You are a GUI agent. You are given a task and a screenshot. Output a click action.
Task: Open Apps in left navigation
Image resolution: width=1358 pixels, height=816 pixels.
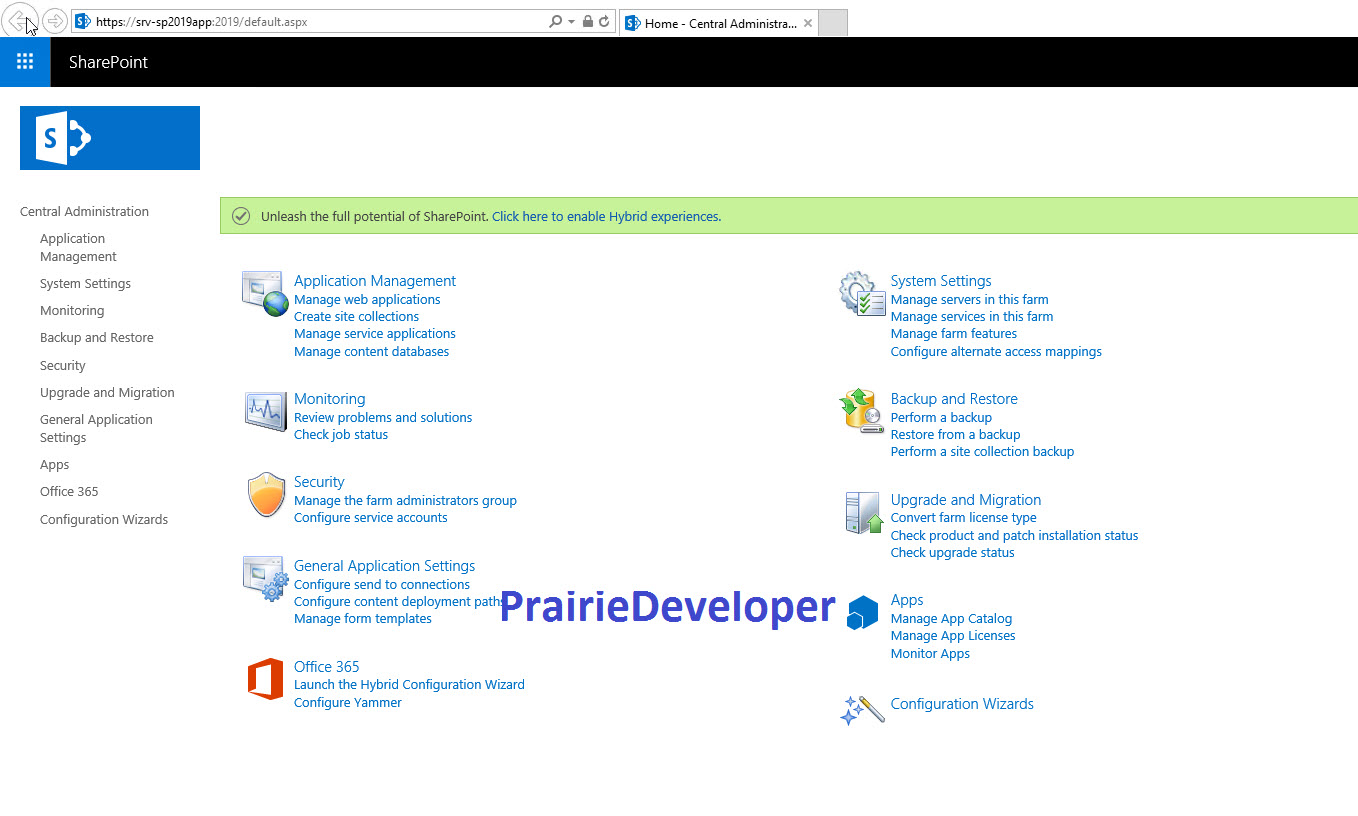tap(55, 465)
